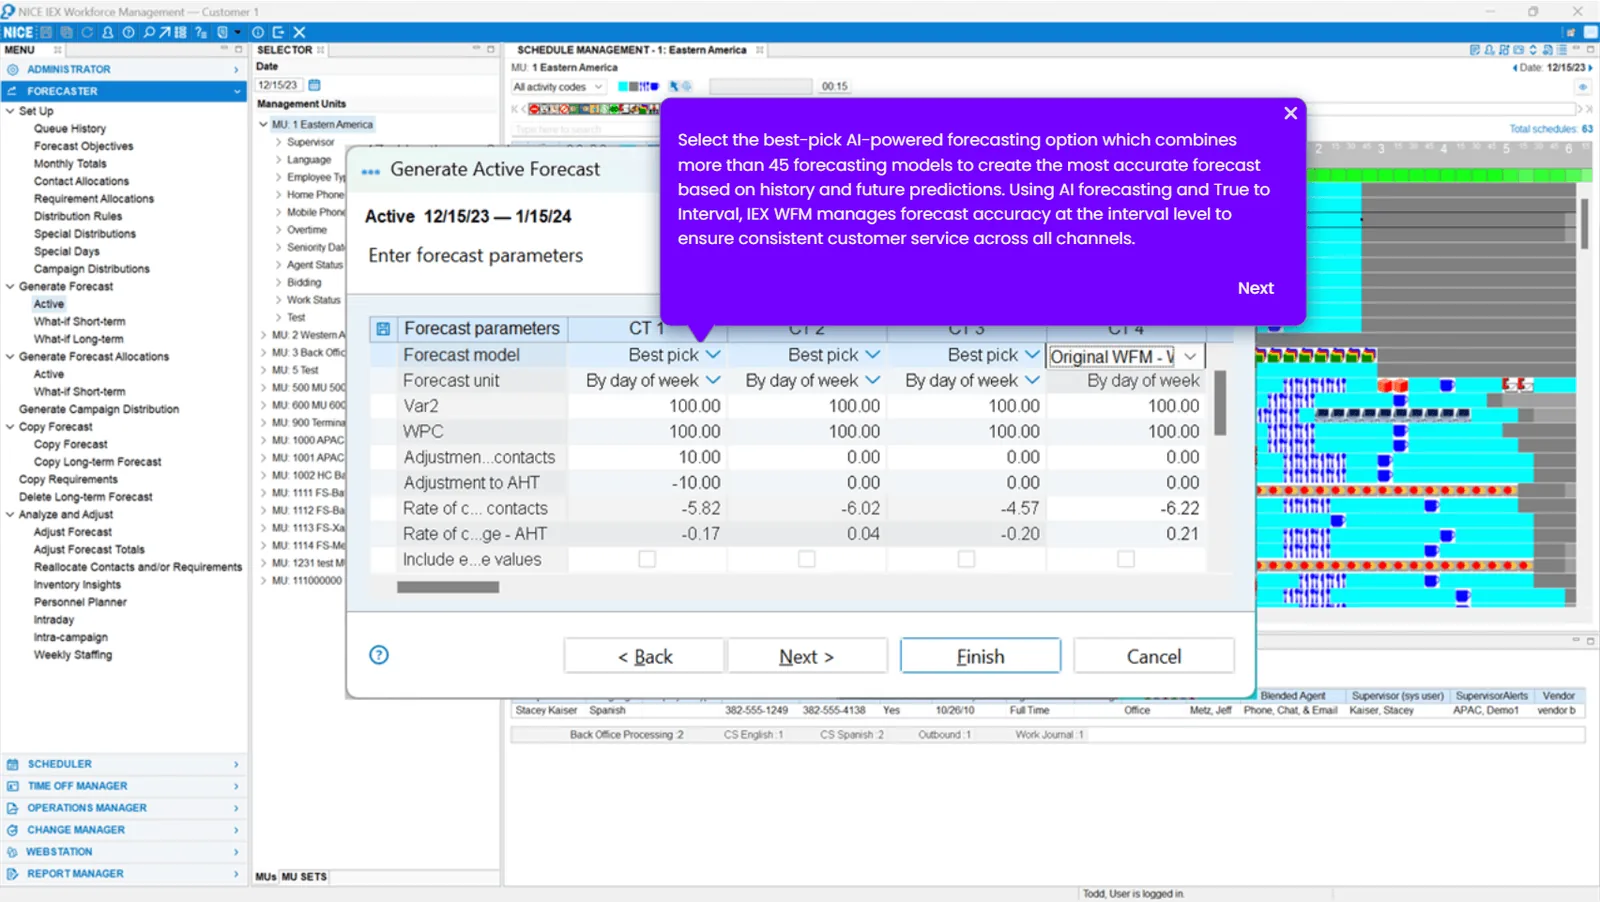The width and height of the screenshot is (1600, 902).
Task: Click the Finish button
Action: coord(980,656)
